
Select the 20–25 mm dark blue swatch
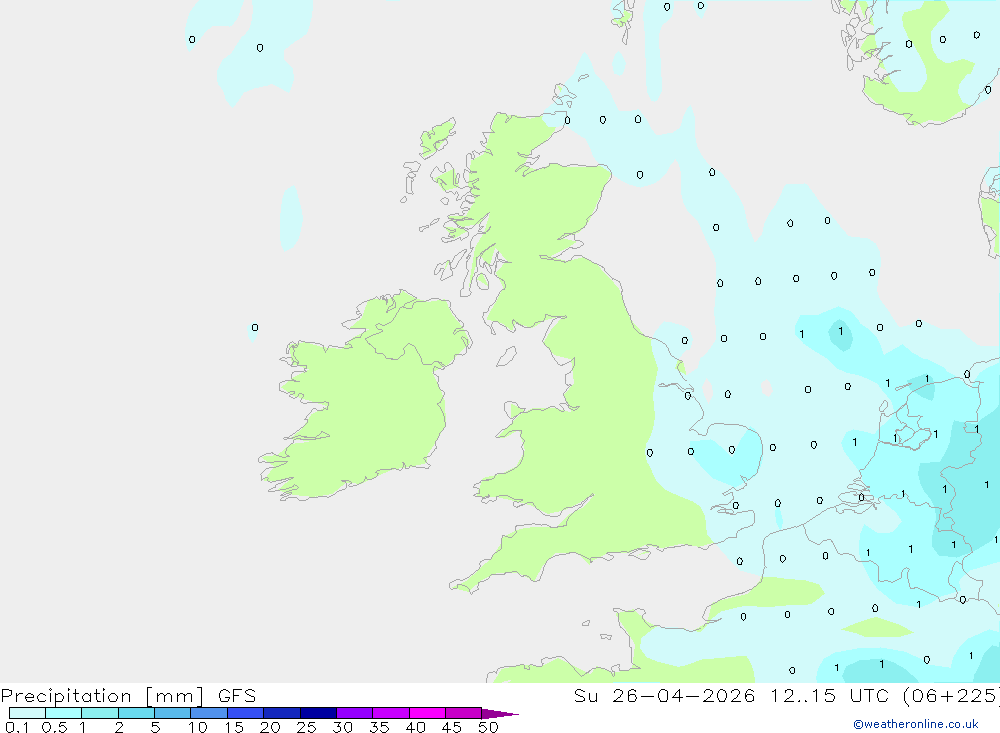coord(282,713)
